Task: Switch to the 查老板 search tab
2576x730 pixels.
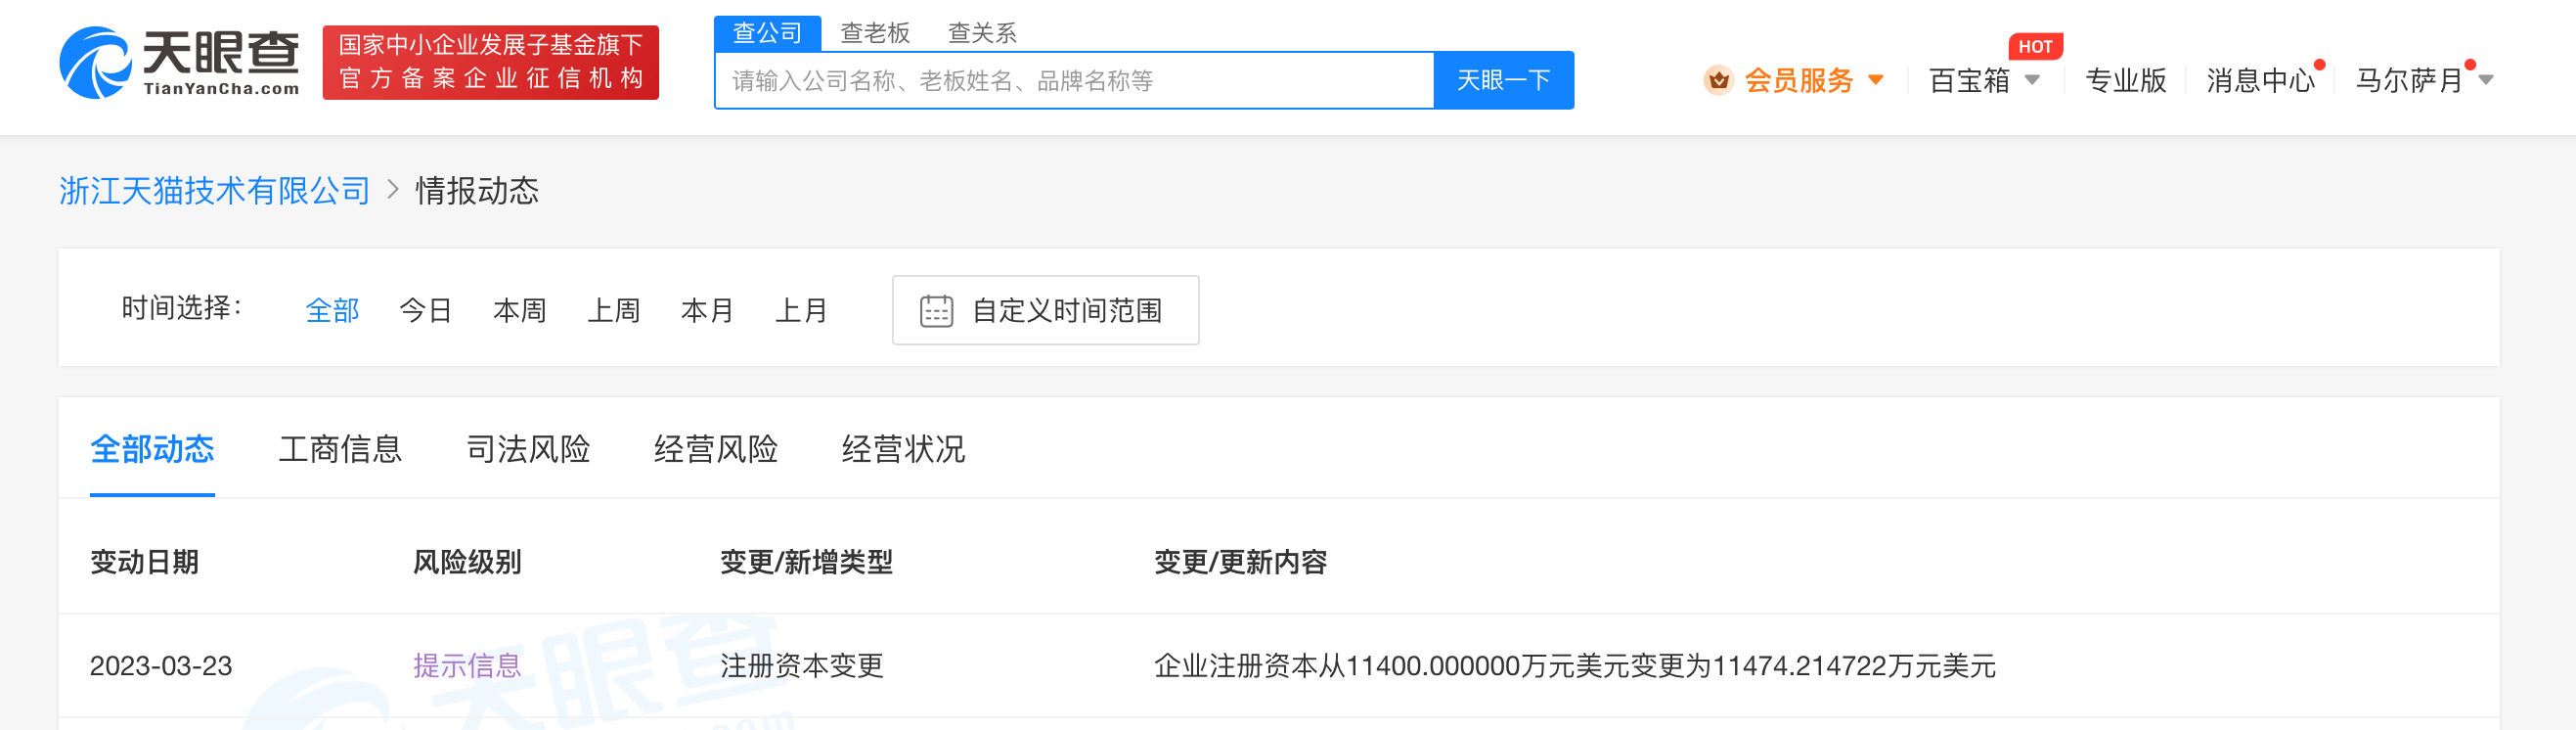Action: [x=875, y=33]
